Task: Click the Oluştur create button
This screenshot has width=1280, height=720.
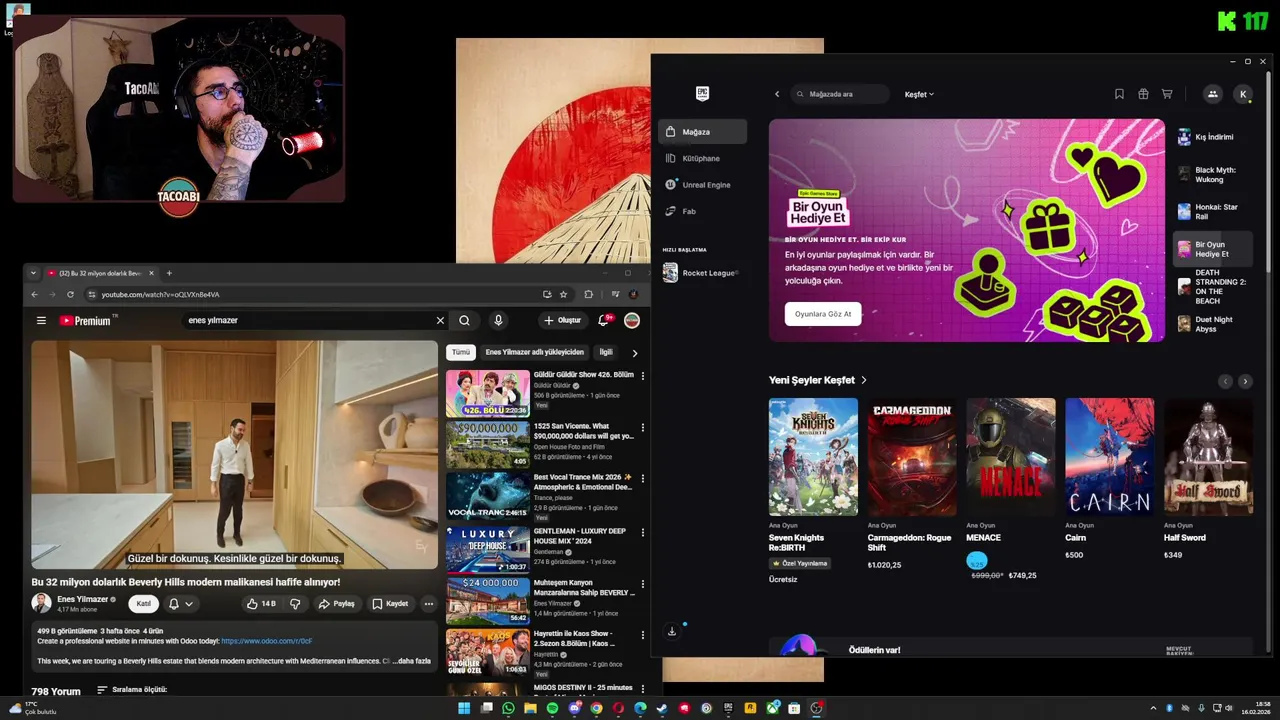Action: pos(563,320)
